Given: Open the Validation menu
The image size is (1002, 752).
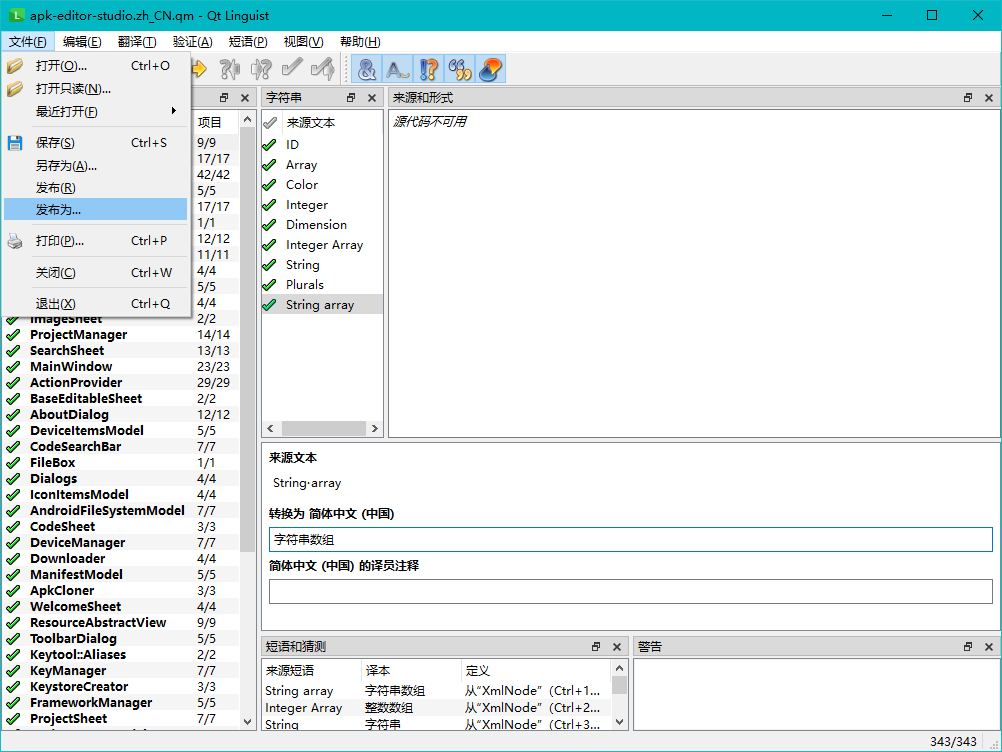Looking at the screenshot, I should coord(192,42).
